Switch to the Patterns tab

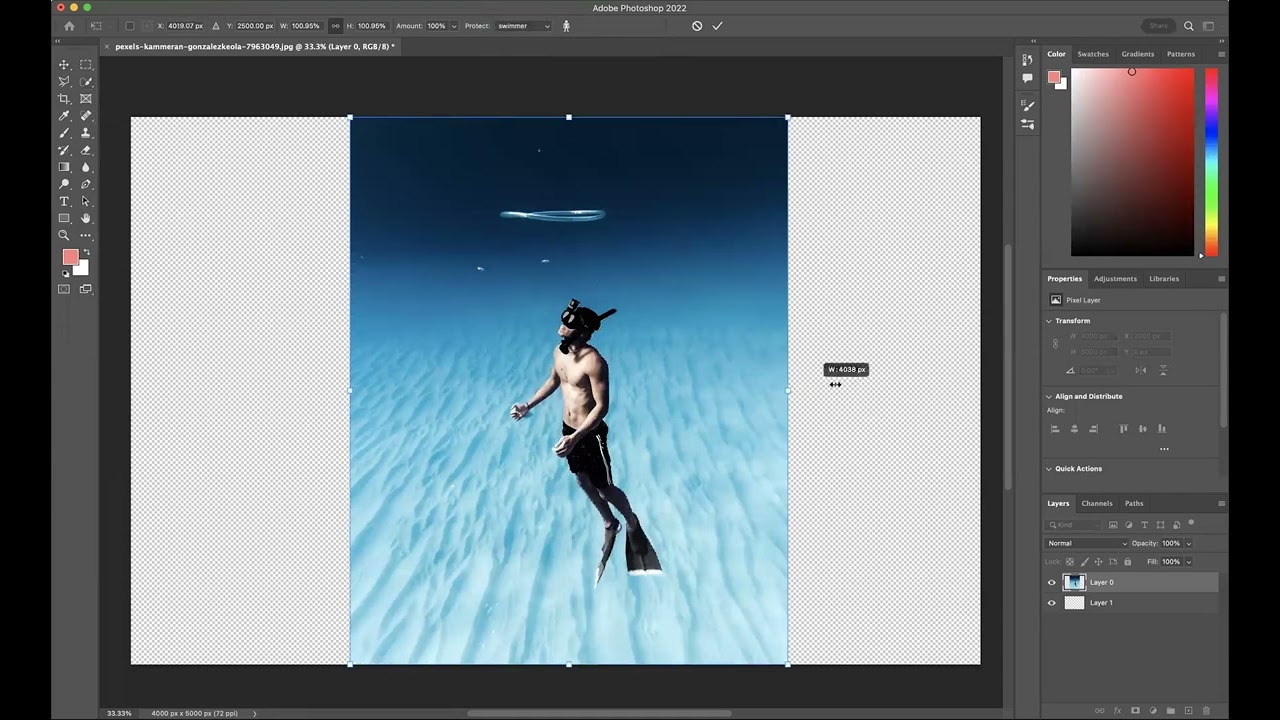pyautogui.click(x=1181, y=54)
